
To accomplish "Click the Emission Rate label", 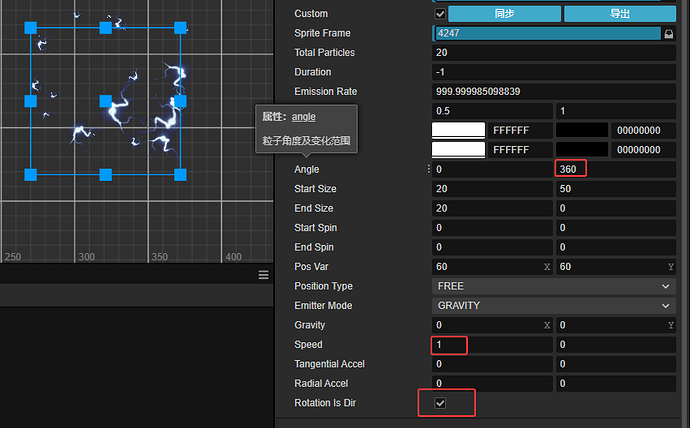I will 326,91.
